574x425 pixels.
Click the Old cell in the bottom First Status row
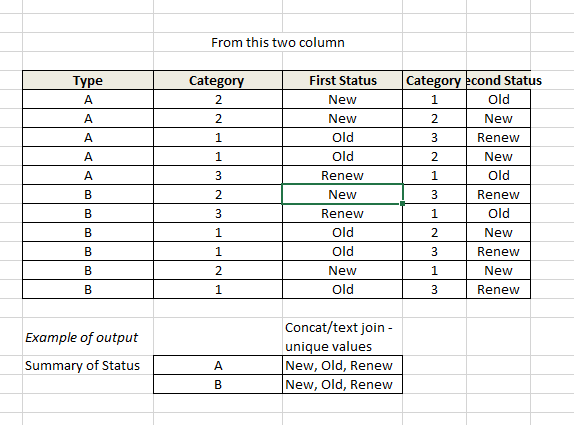(x=343, y=289)
